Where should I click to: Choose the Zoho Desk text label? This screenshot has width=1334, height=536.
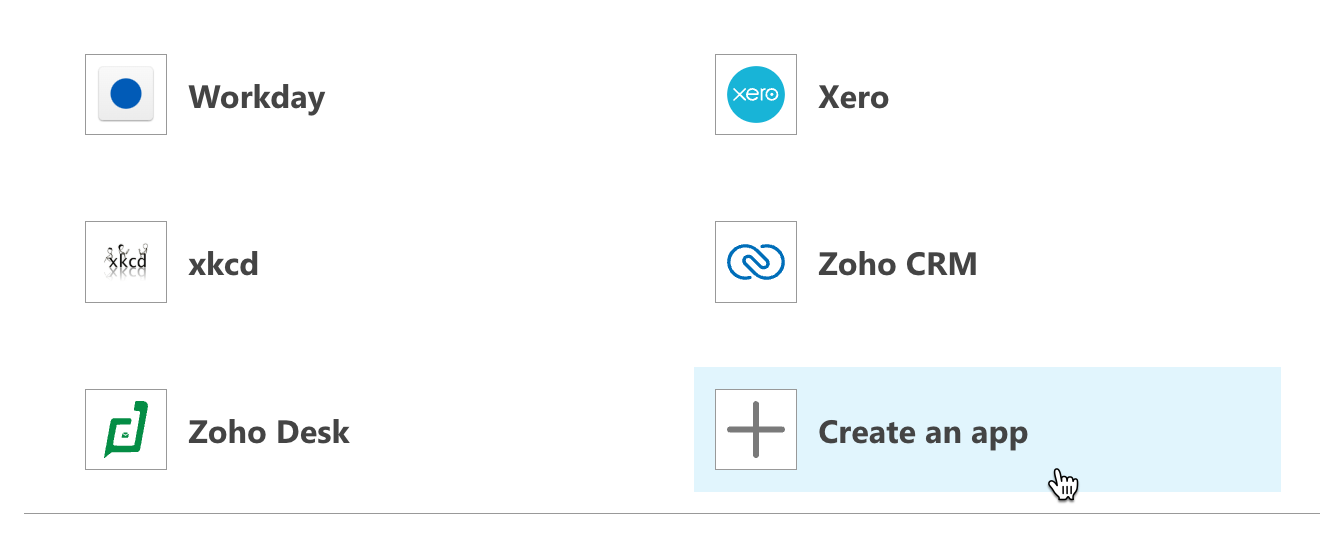269,432
